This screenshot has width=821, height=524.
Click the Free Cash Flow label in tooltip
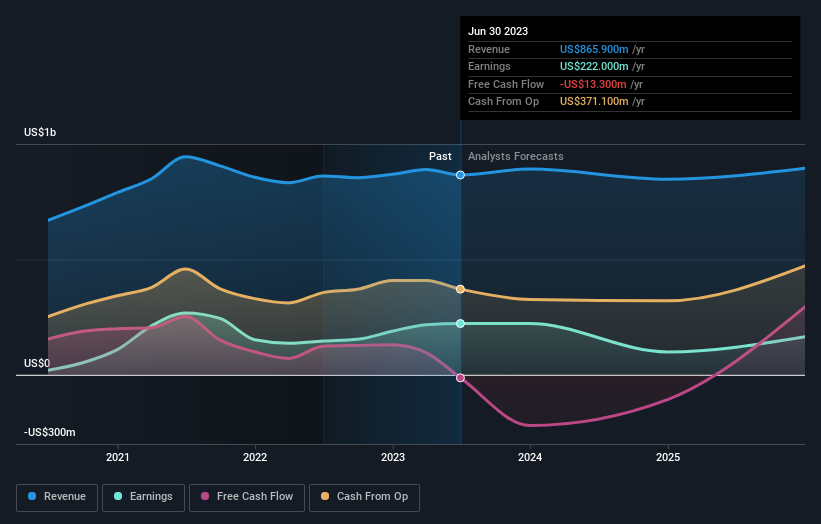tap(506, 84)
